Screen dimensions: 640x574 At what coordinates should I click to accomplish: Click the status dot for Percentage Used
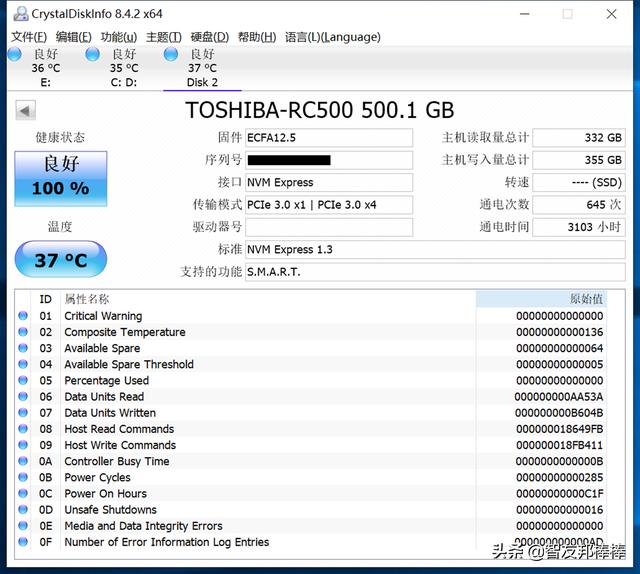pyautogui.click(x=23, y=380)
